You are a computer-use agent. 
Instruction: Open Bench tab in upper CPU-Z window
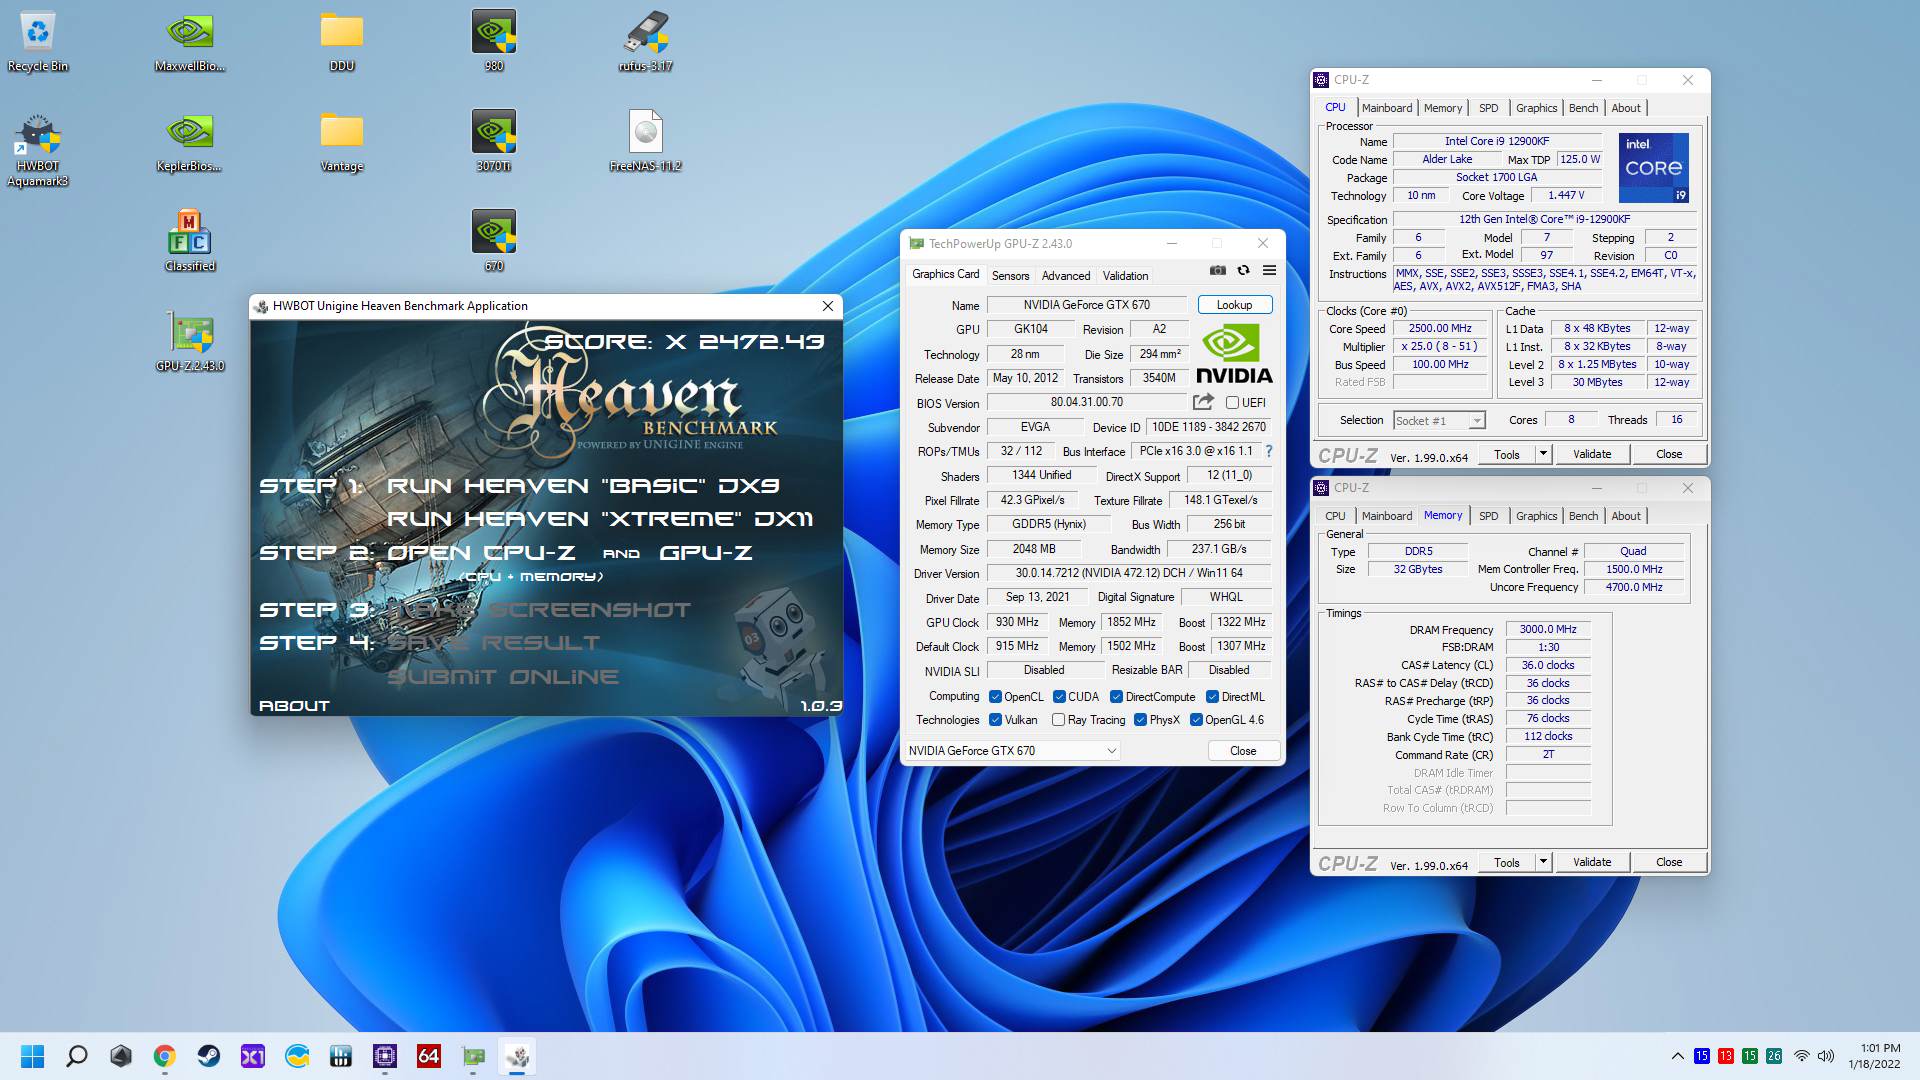tap(1583, 108)
